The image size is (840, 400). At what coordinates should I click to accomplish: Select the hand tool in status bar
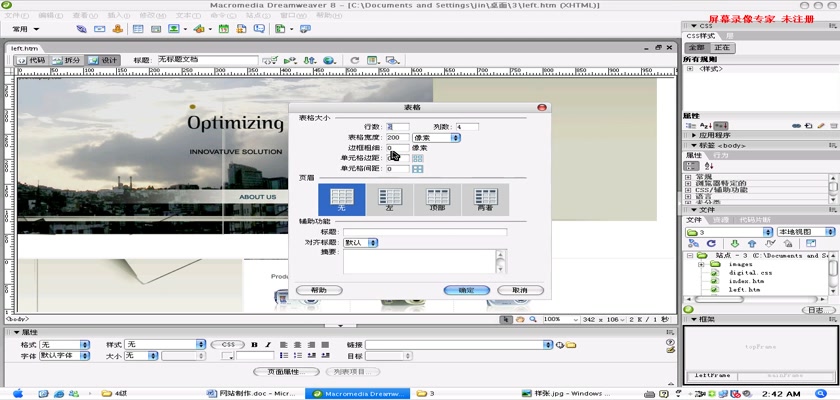coord(520,319)
